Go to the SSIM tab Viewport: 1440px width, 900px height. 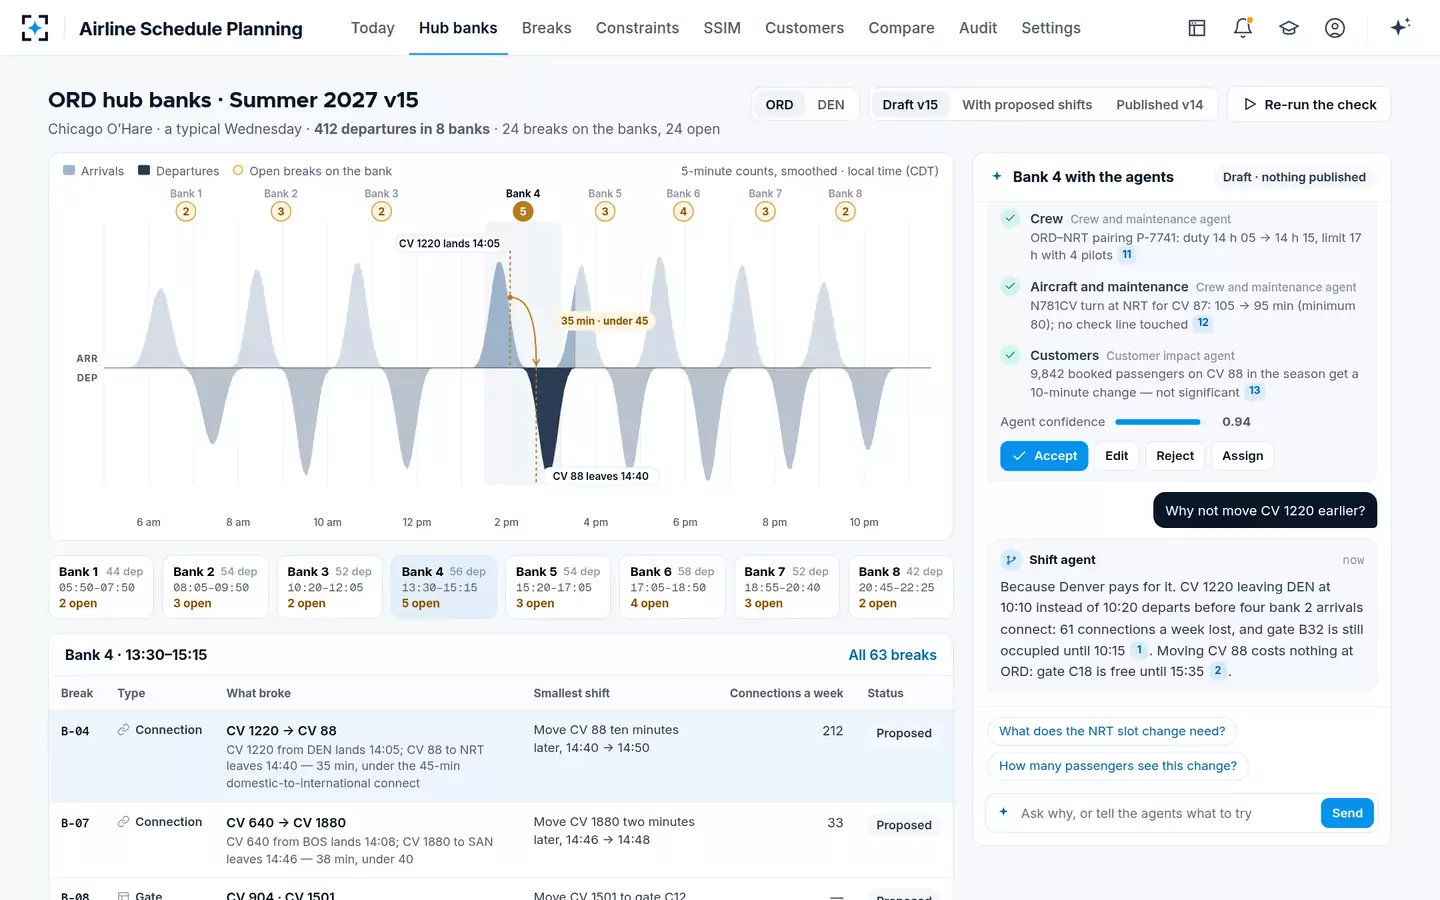[722, 28]
